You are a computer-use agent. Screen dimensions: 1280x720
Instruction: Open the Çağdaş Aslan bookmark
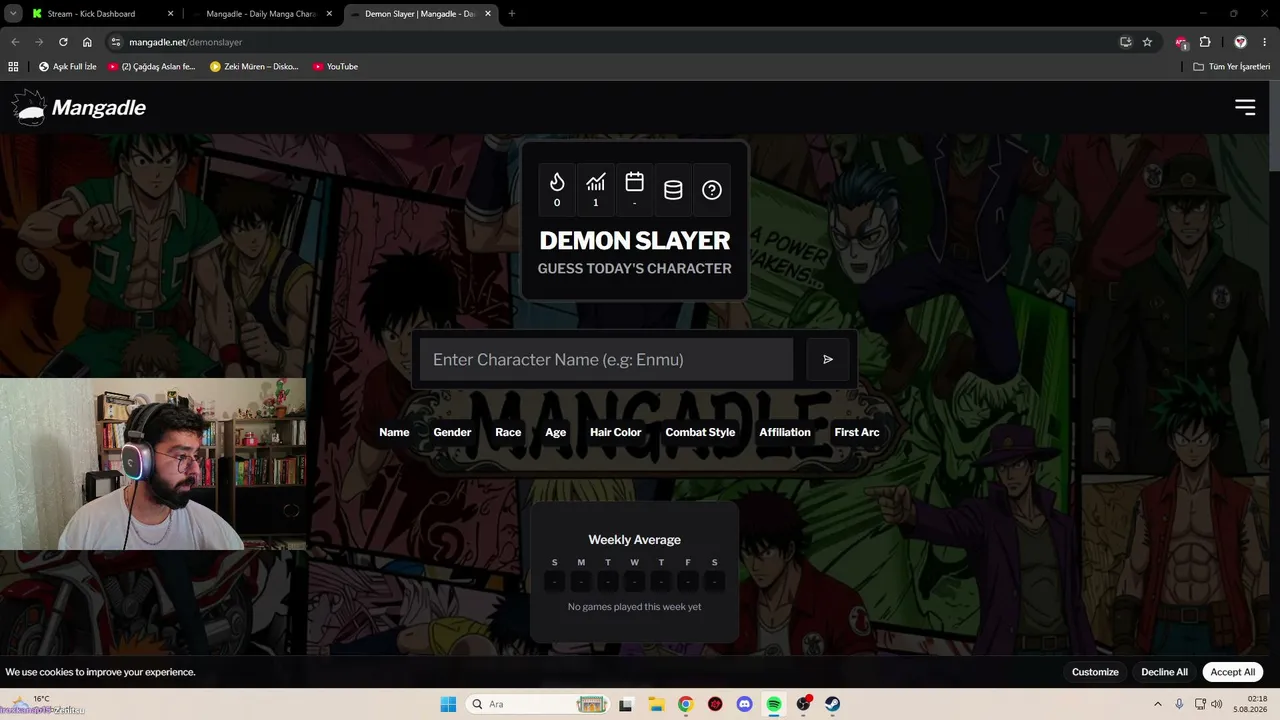(x=152, y=66)
